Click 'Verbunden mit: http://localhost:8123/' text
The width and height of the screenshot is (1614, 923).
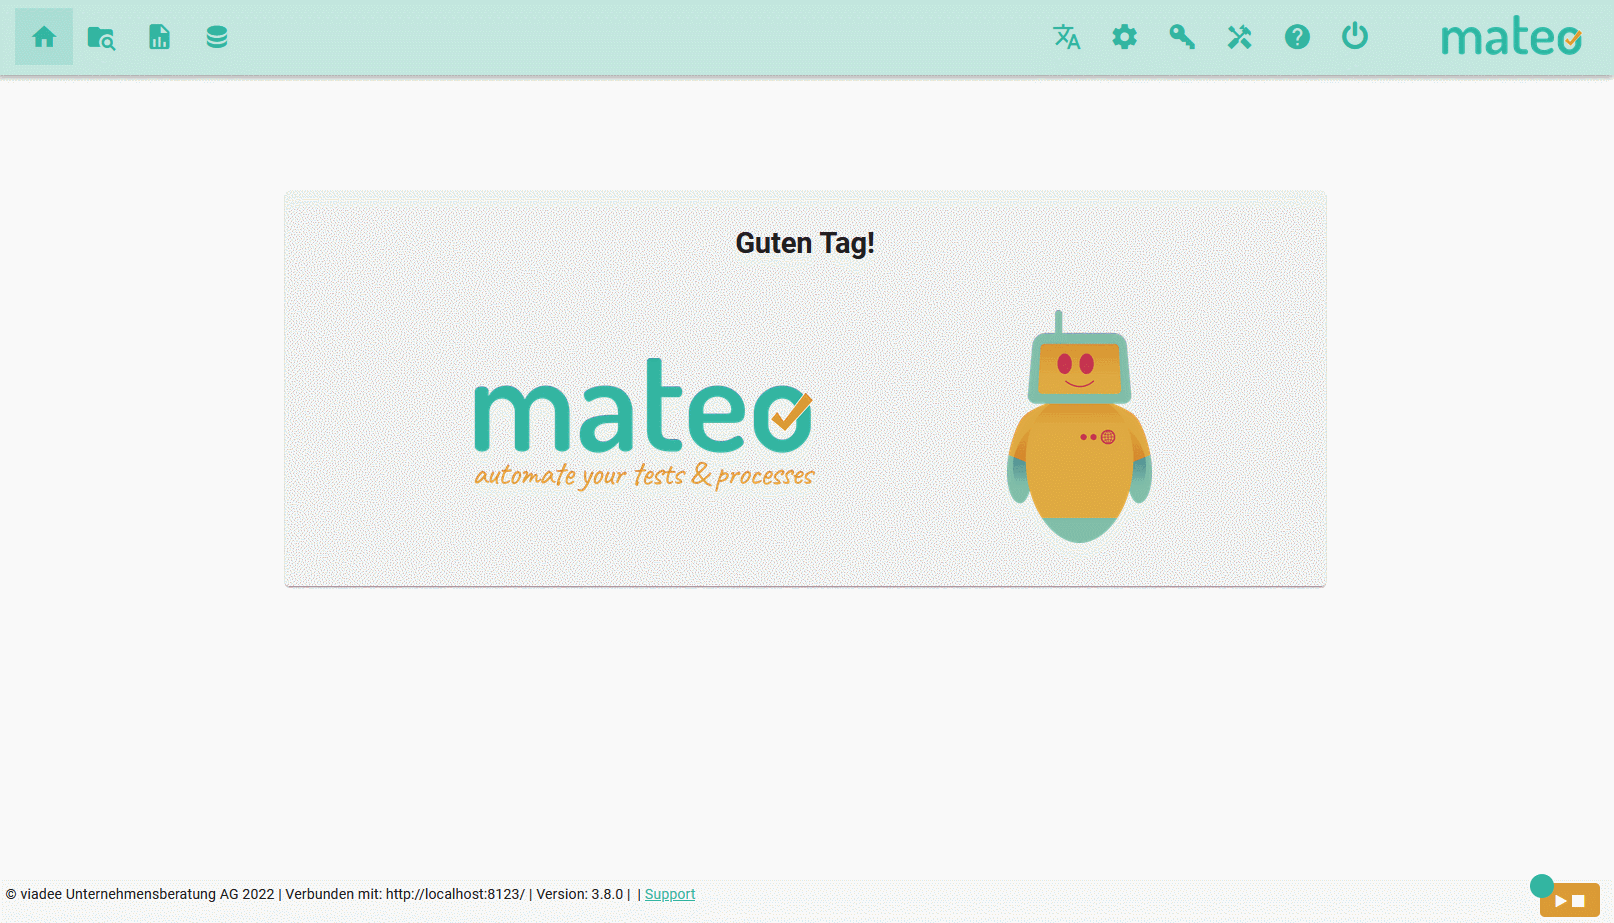click(405, 894)
